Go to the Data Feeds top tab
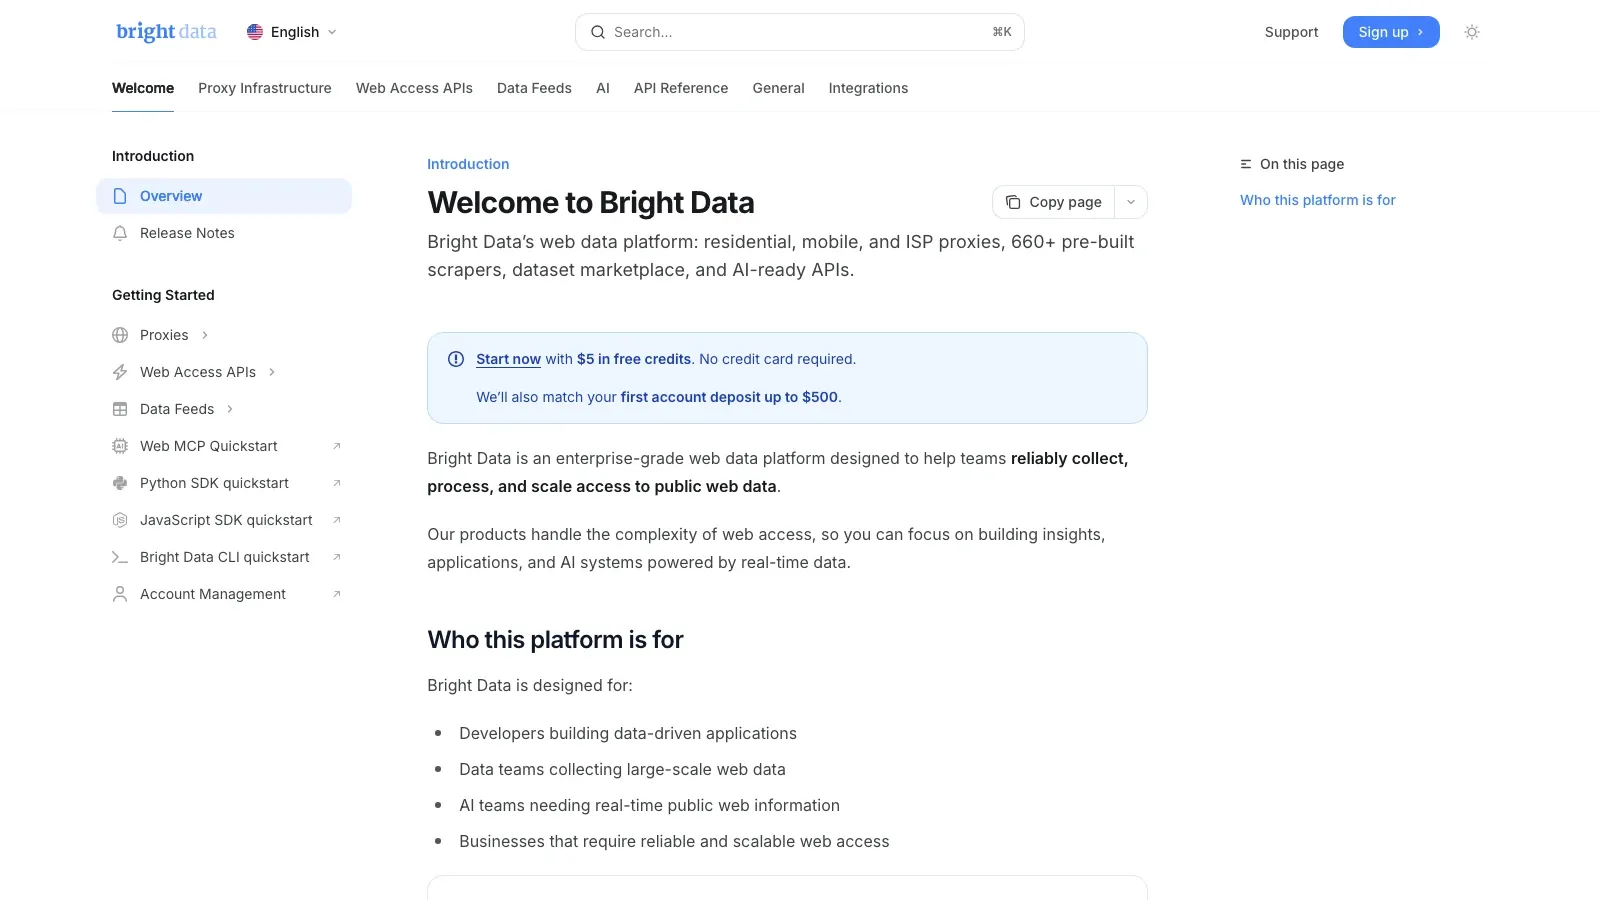This screenshot has height=900, width=1600. pos(534,88)
